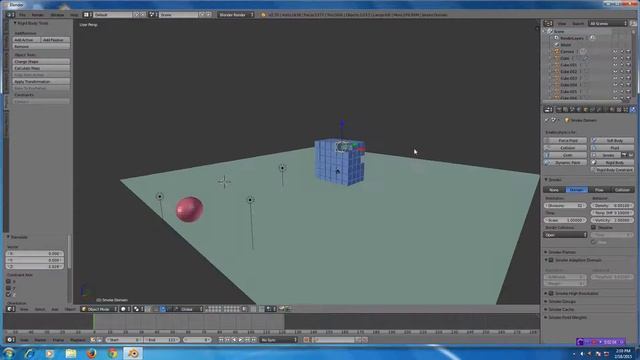This screenshot has width=640, height=360.
Task: Enable the Smoke Adaptive Domain checkbox
Action: pyautogui.click(x=551, y=260)
